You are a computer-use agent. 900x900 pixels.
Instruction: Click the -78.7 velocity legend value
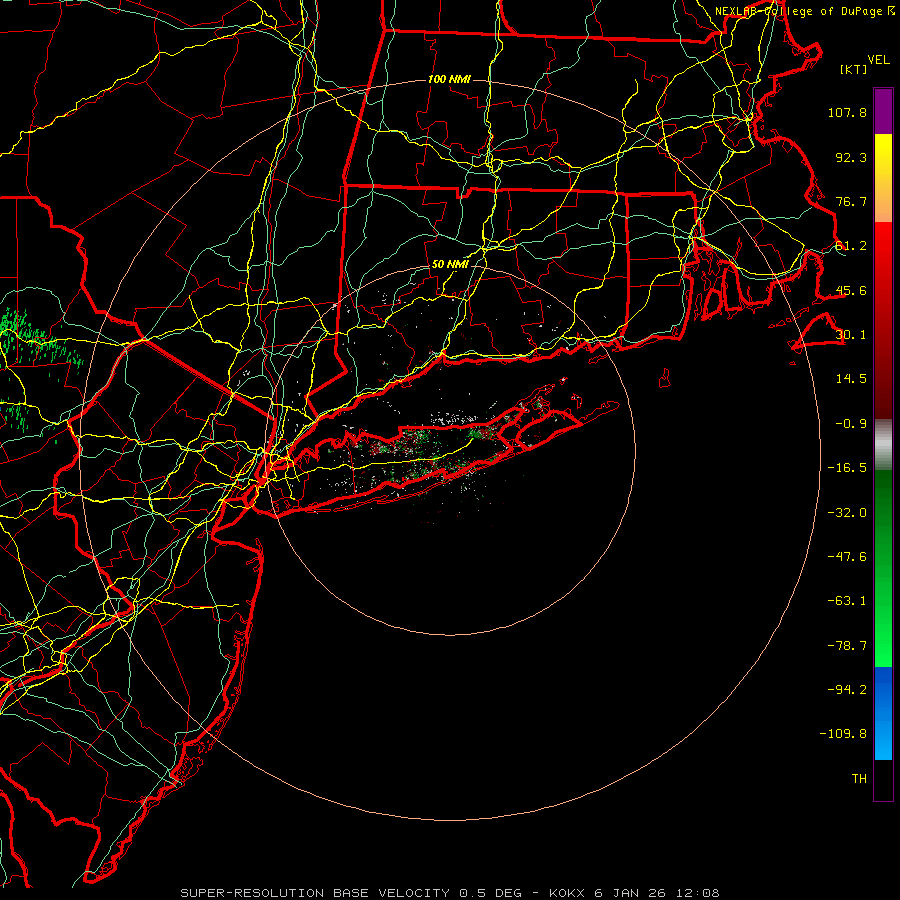pos(847,646)
